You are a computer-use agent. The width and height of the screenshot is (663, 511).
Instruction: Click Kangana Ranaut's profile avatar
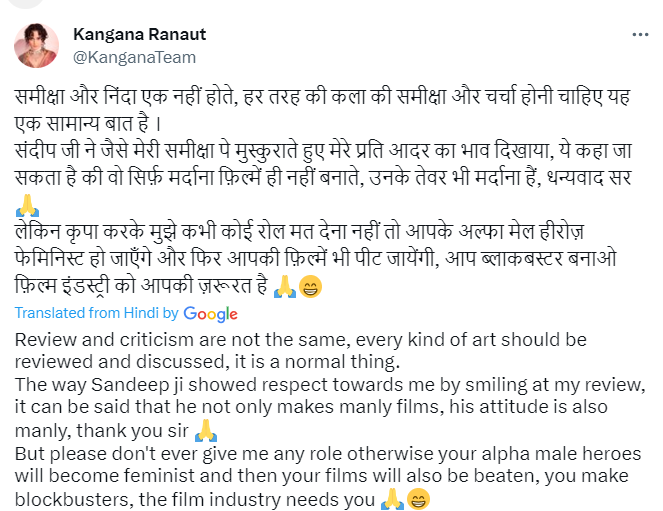[37, 45]
